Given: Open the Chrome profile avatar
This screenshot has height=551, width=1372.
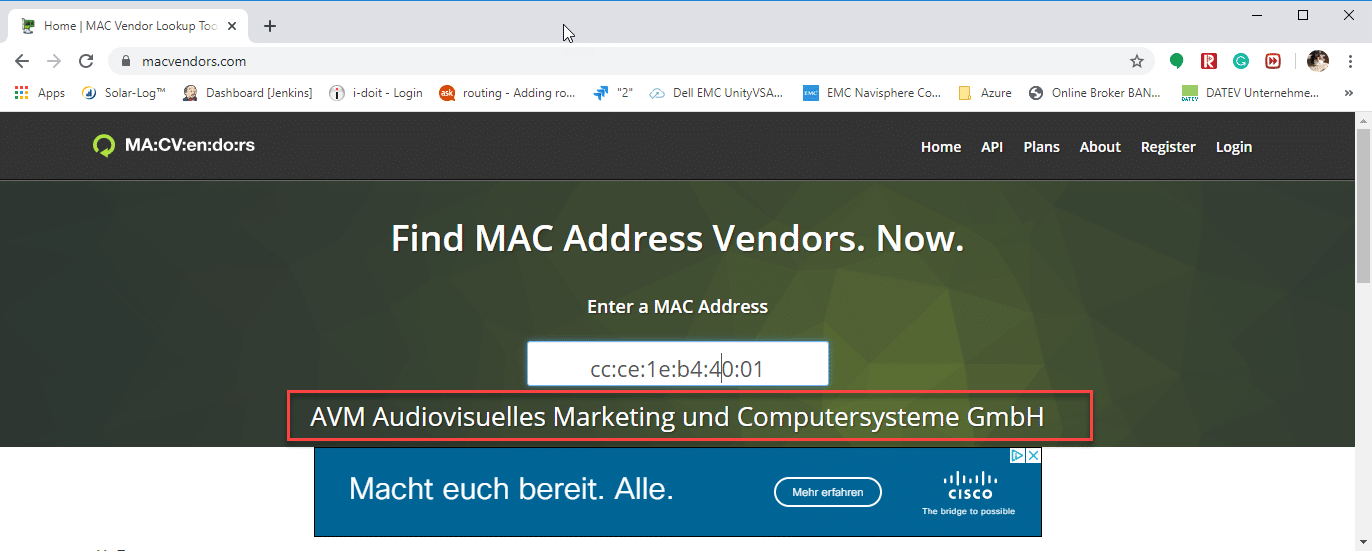Looking at the screenshot, I should [x=1318, y=61].
